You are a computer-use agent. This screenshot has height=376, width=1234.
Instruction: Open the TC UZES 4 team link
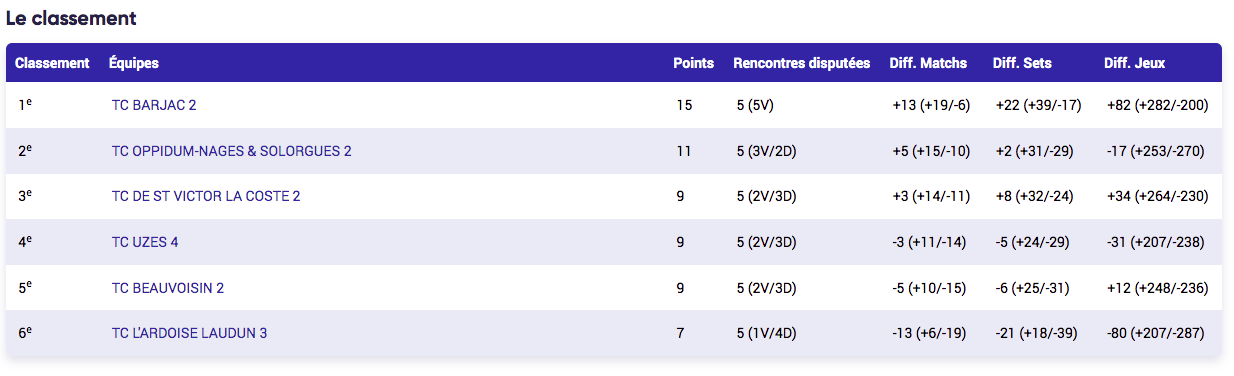[145, 242]
